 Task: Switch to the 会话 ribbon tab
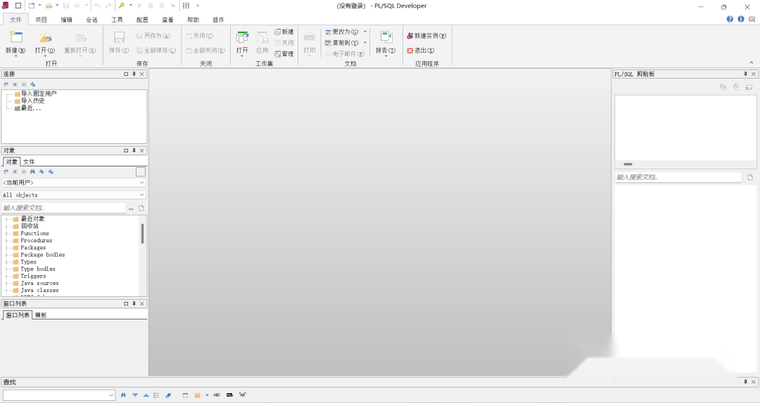coord(92,20)
